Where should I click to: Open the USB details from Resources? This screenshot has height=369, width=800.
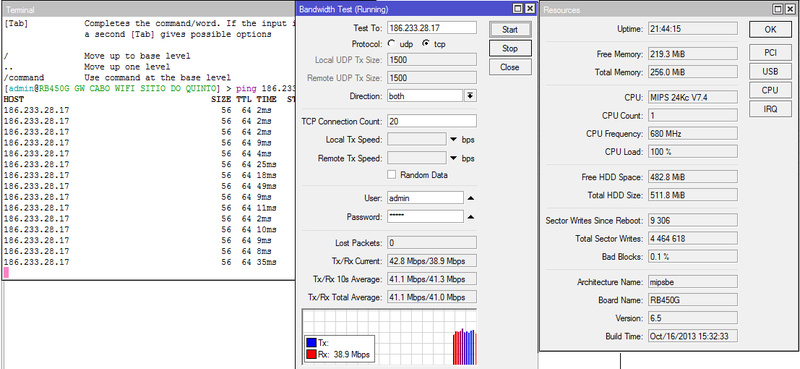pos(770,71)
